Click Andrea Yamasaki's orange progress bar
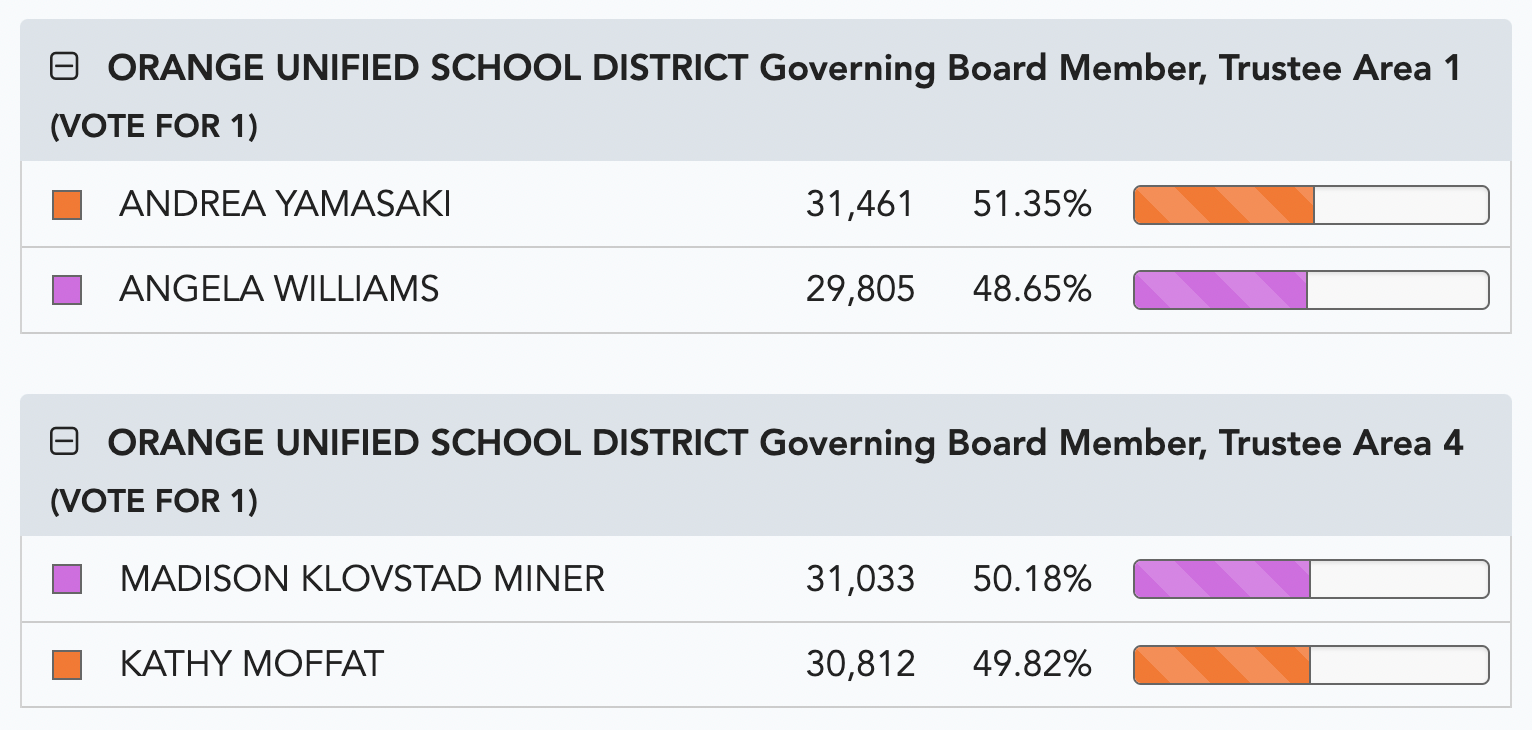The image size is (1532, 730). click(1311, 205)
